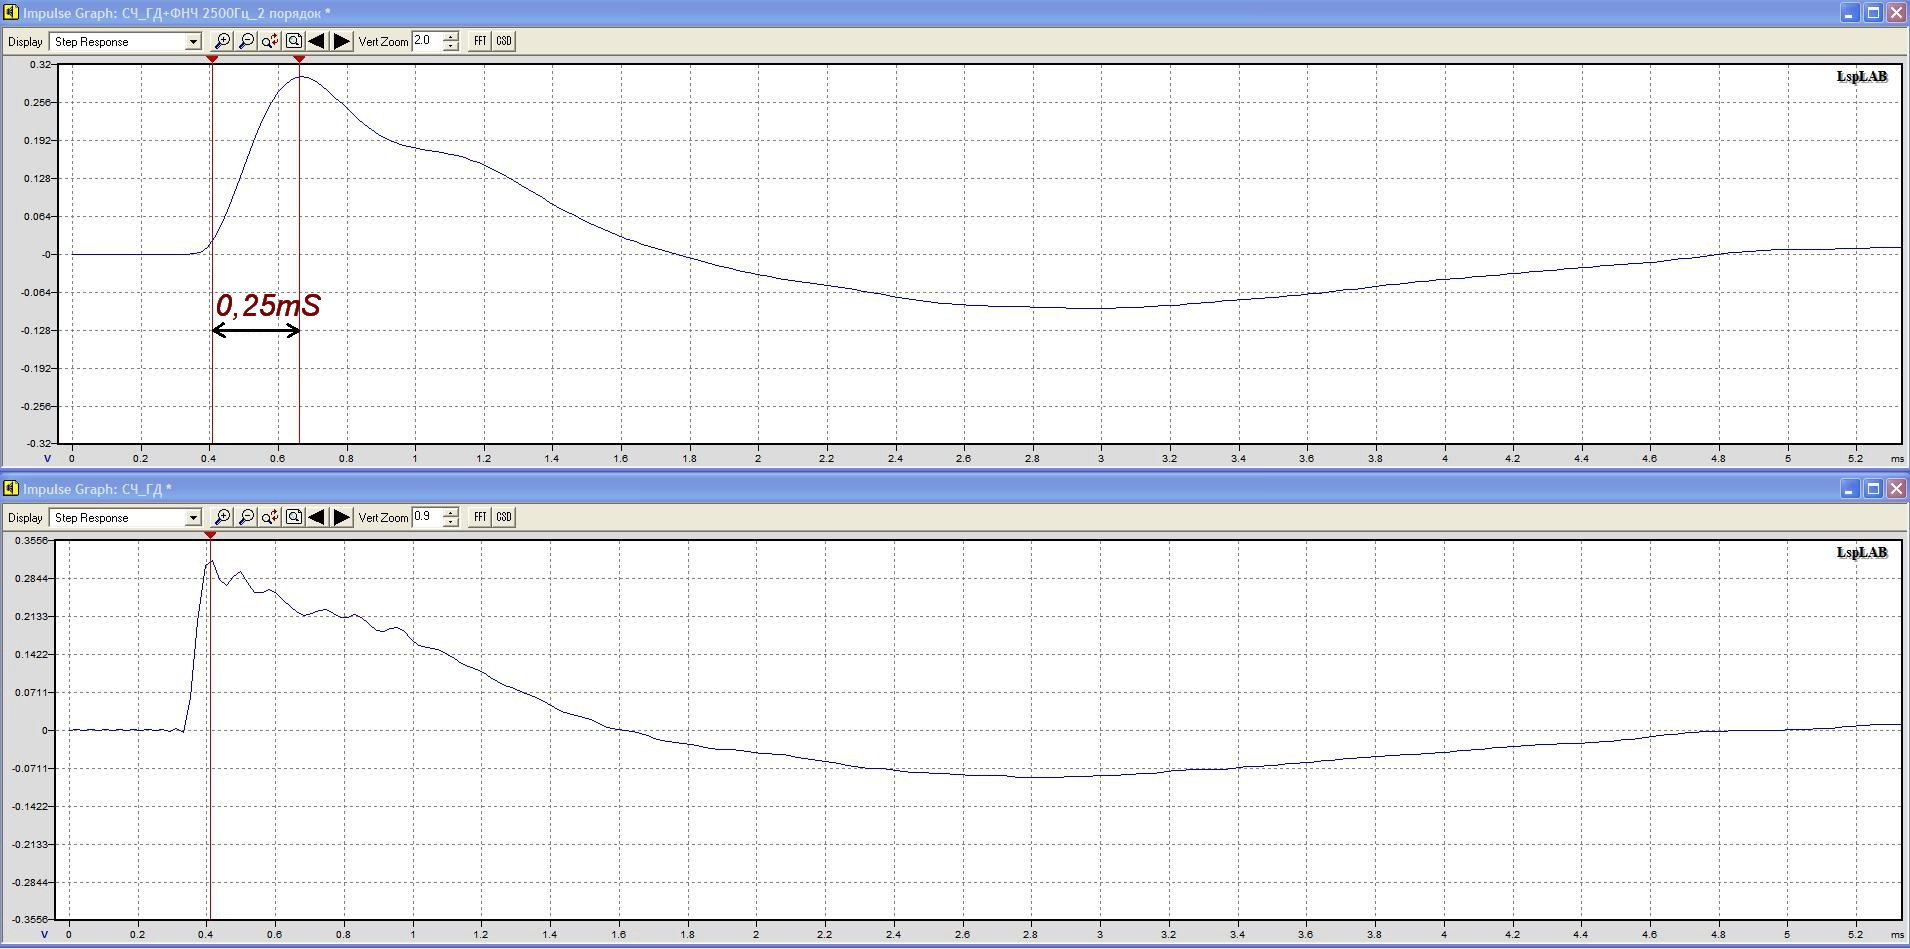Decrease Vert Zoom with down arrow in lower window
1910x949 pixels.
451,523
